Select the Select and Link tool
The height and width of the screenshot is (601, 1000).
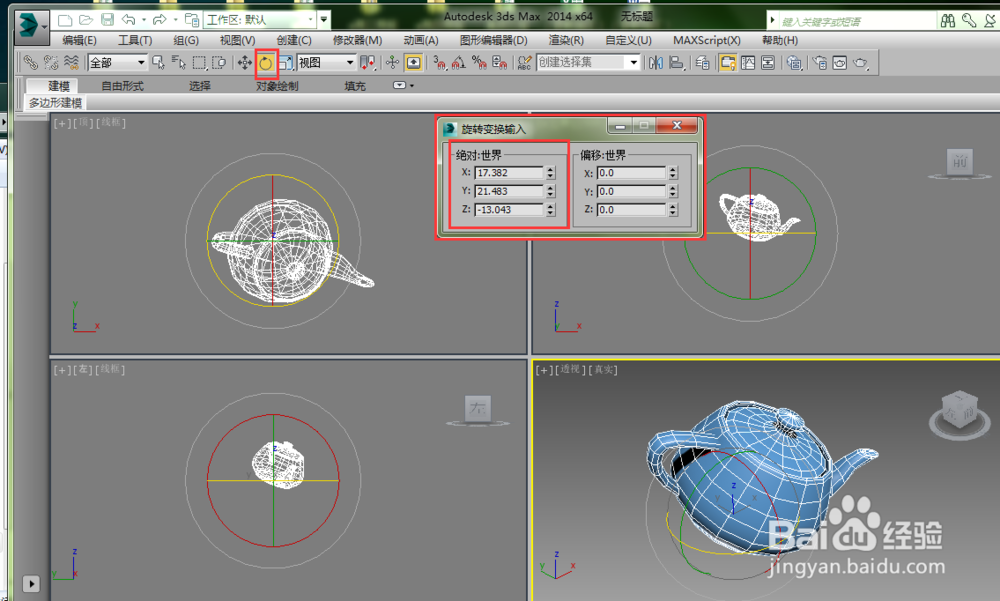pyautogui.click(x=30, y=62)
